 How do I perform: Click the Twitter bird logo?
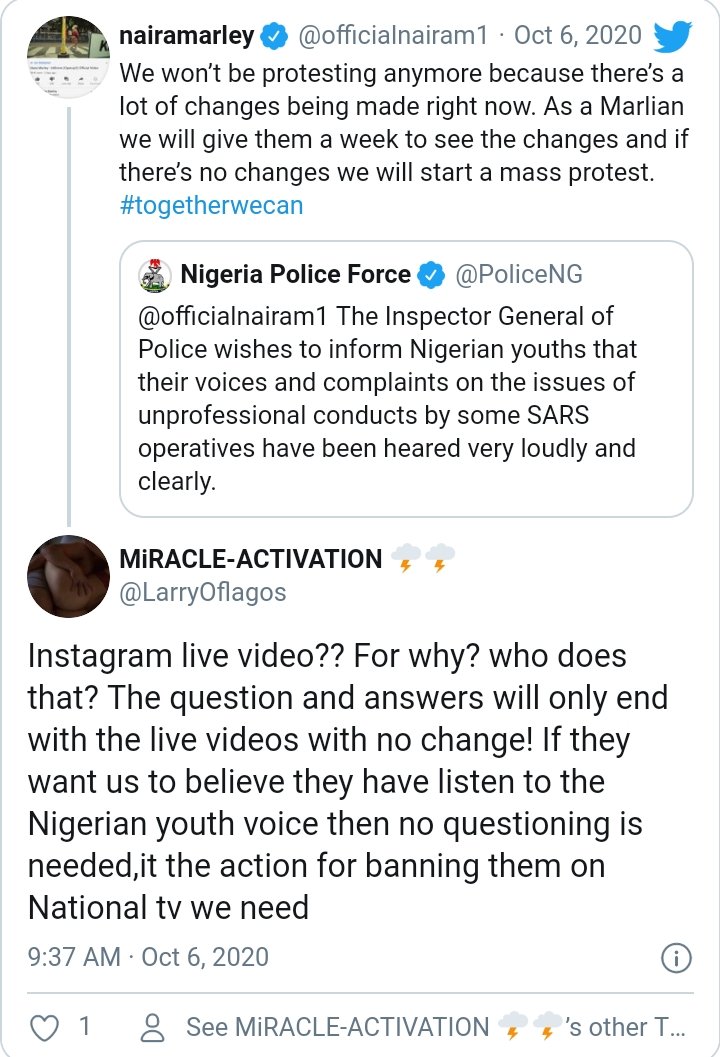pyautogui.click(x=672, y=37)
